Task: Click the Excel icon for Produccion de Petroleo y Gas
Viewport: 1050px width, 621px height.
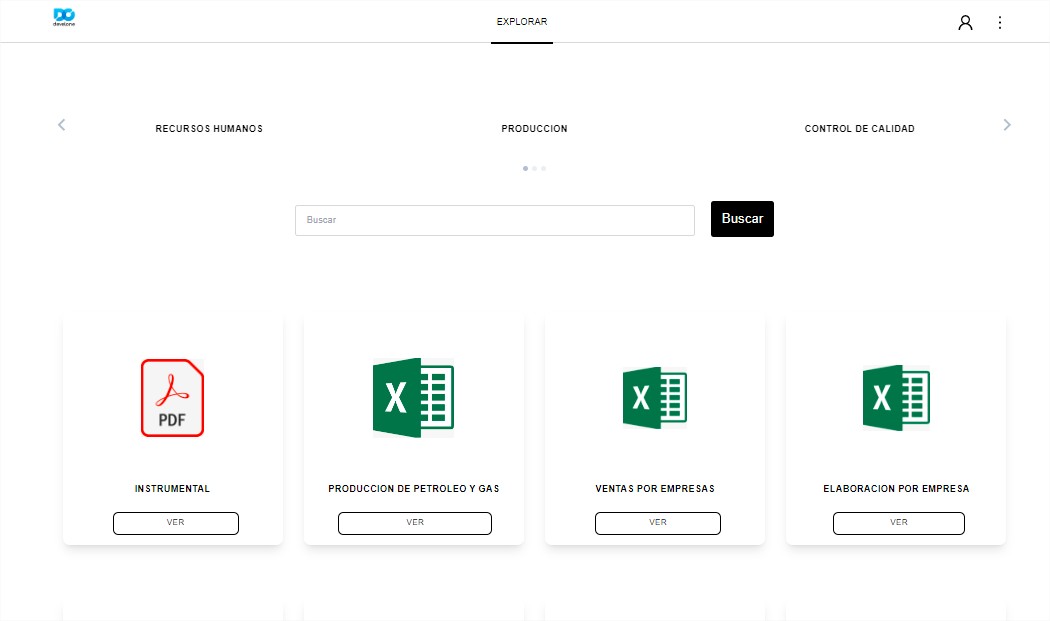Action: tap(413, 398)
